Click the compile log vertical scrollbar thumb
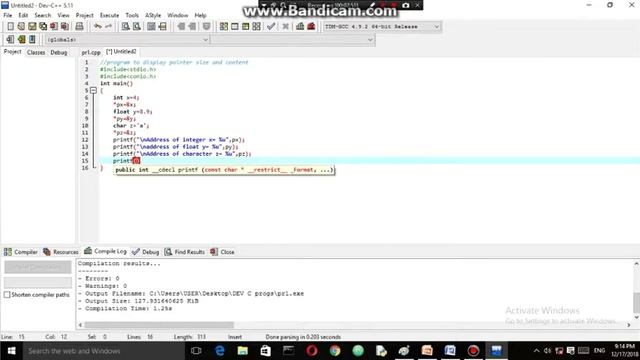The image size is (640, 360). click(636, 302)
